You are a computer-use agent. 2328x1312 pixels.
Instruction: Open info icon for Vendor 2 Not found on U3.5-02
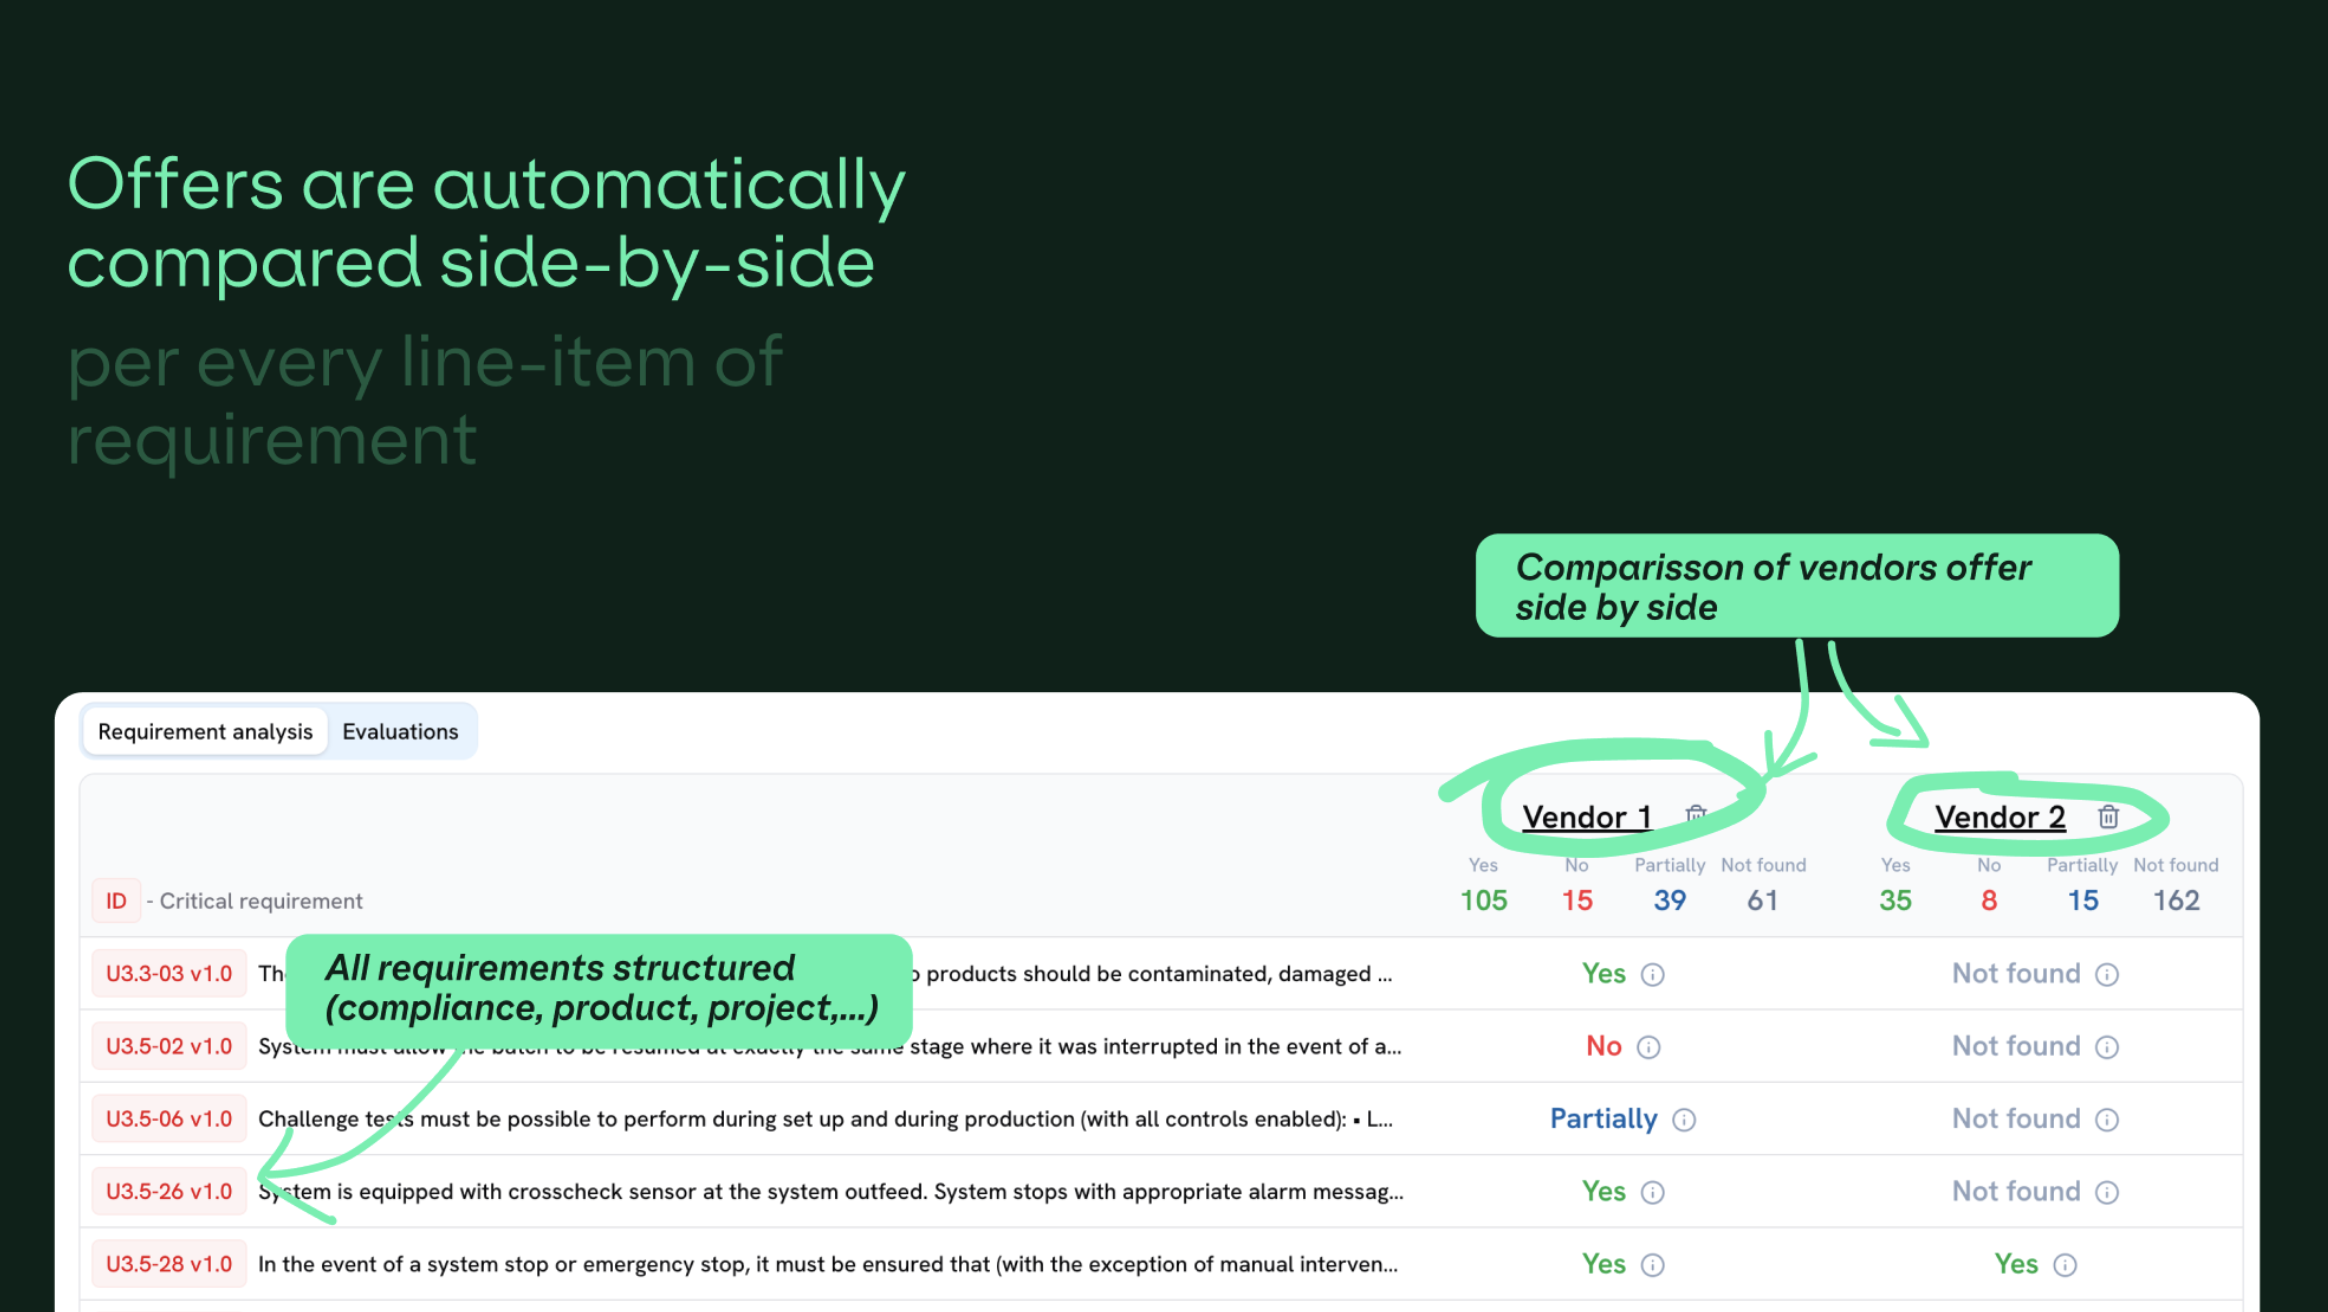[2107, 1047]
